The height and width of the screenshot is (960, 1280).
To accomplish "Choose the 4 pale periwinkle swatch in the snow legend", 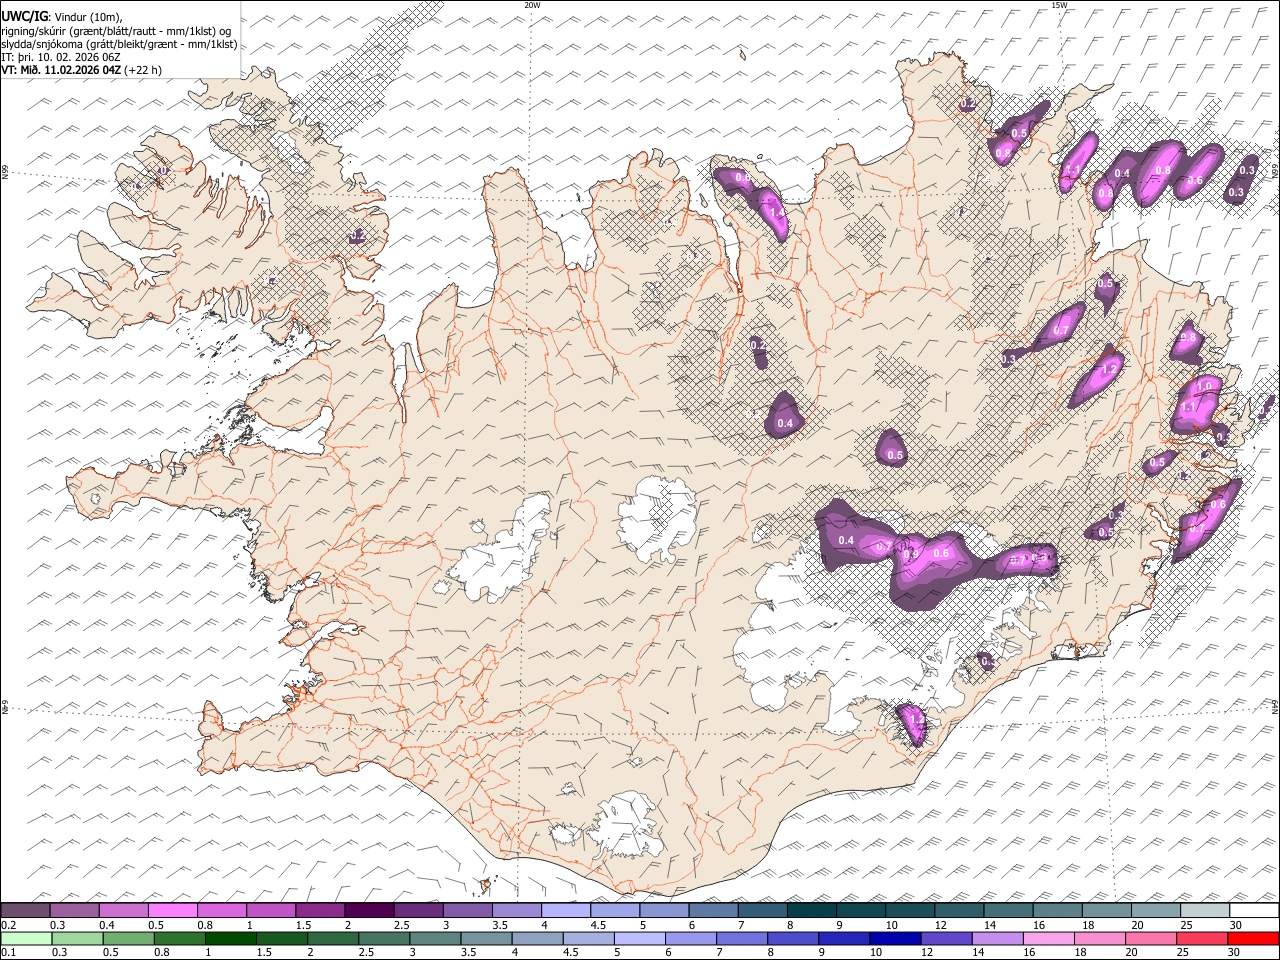I will point(566,910).
